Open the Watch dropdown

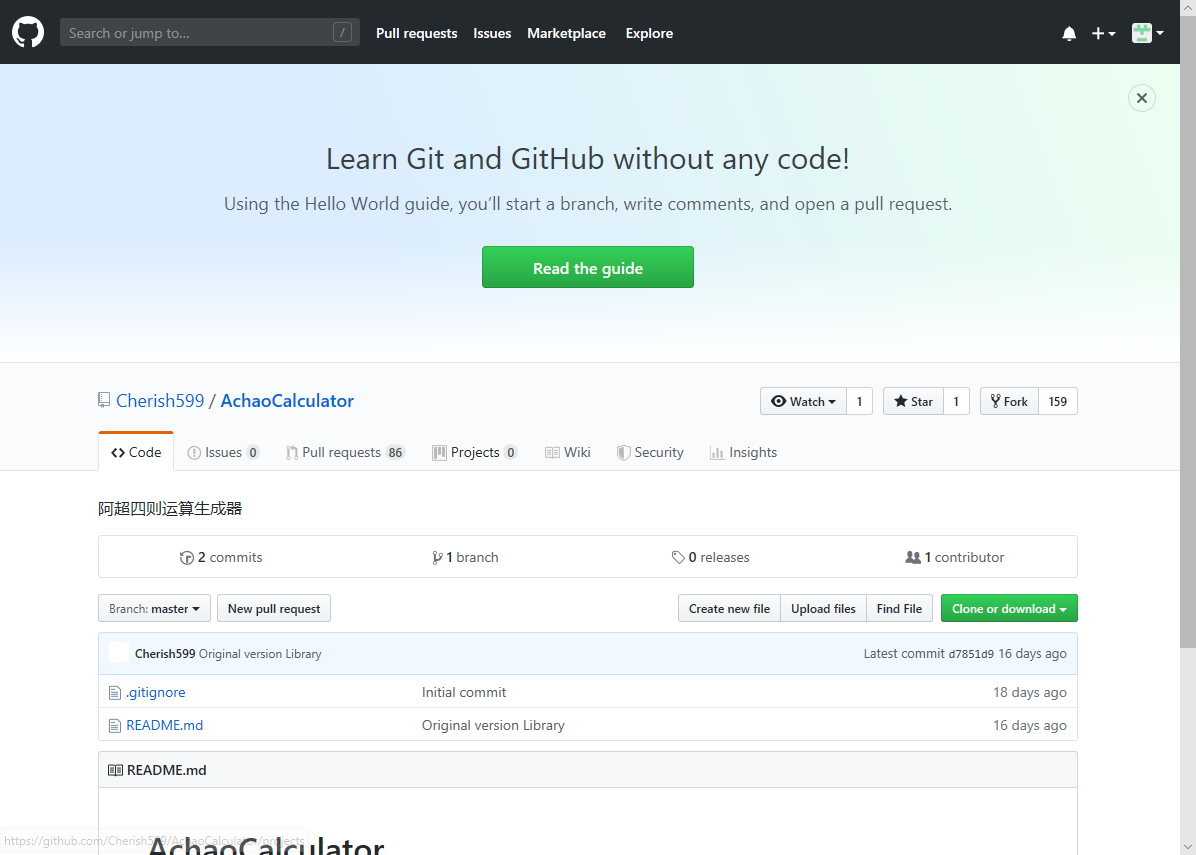pos(803,401)
